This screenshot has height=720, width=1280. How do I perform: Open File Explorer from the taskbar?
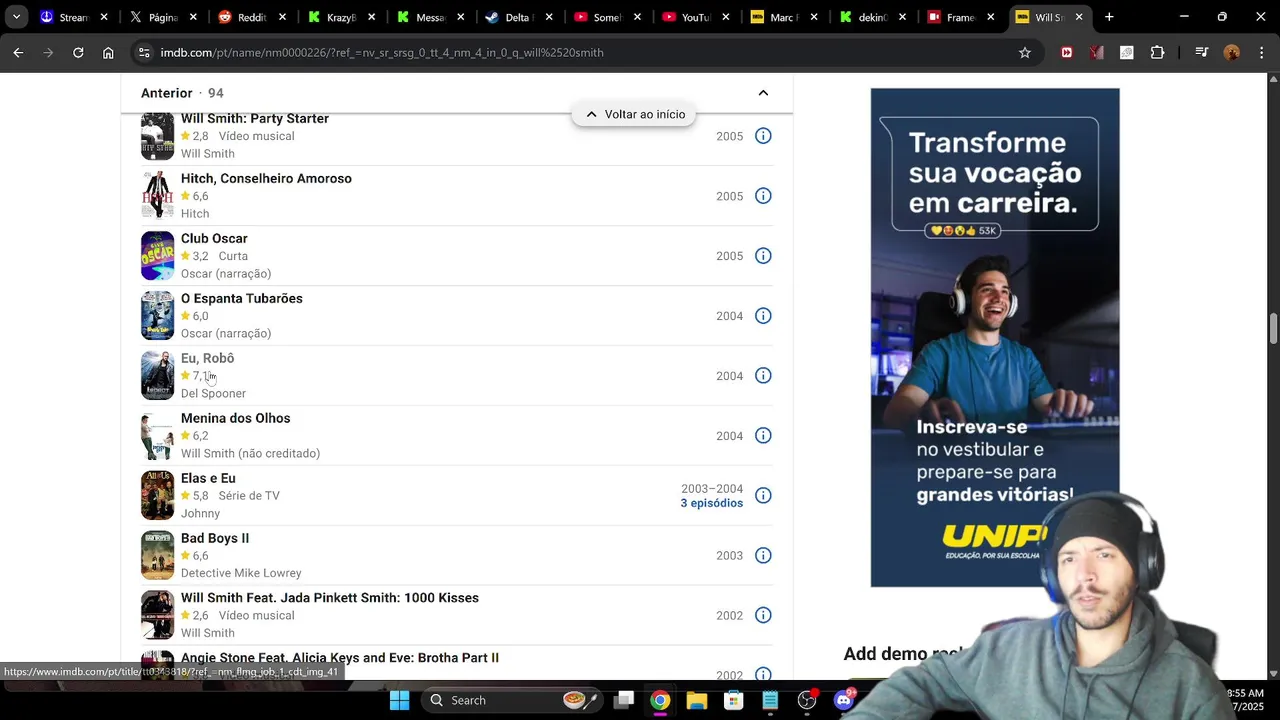tap(697, 700)
